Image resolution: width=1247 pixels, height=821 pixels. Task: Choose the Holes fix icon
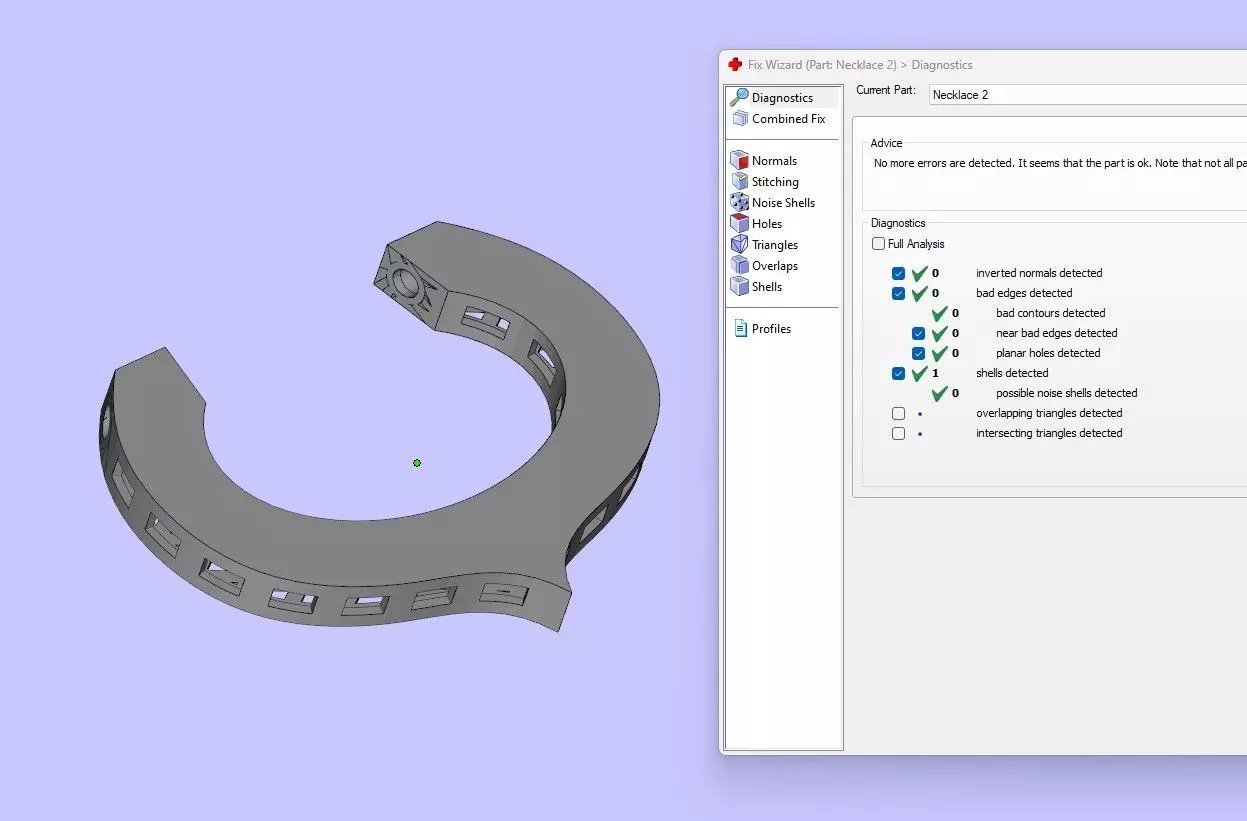pos(739,223)
